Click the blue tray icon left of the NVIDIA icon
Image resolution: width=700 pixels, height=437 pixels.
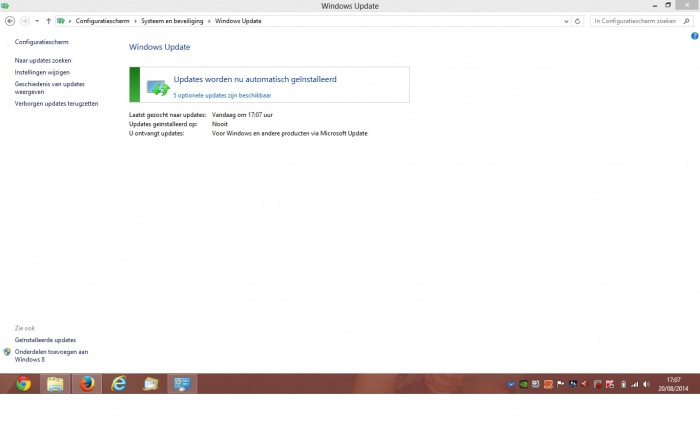point(511,384)
